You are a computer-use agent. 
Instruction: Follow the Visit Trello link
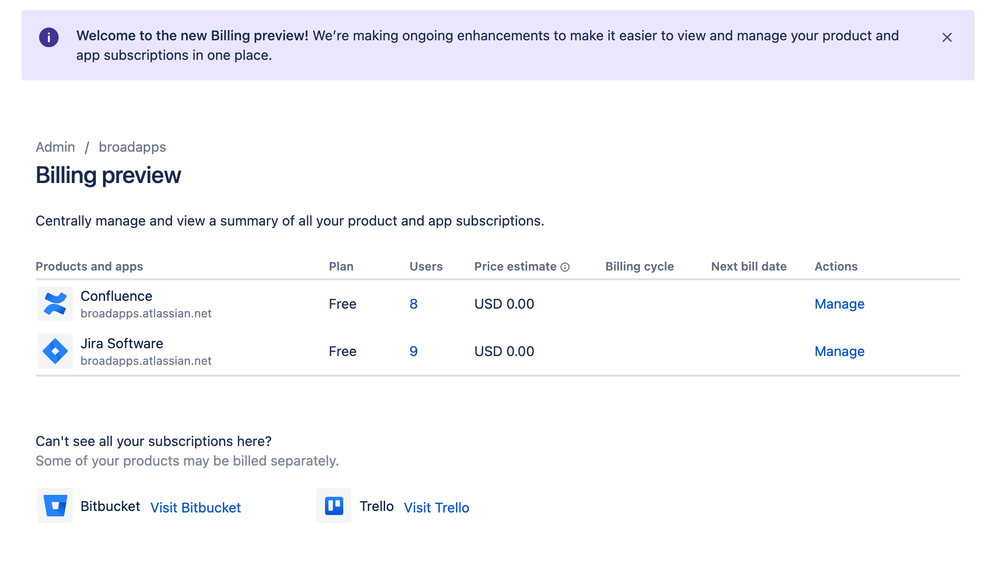coord(436,508)
